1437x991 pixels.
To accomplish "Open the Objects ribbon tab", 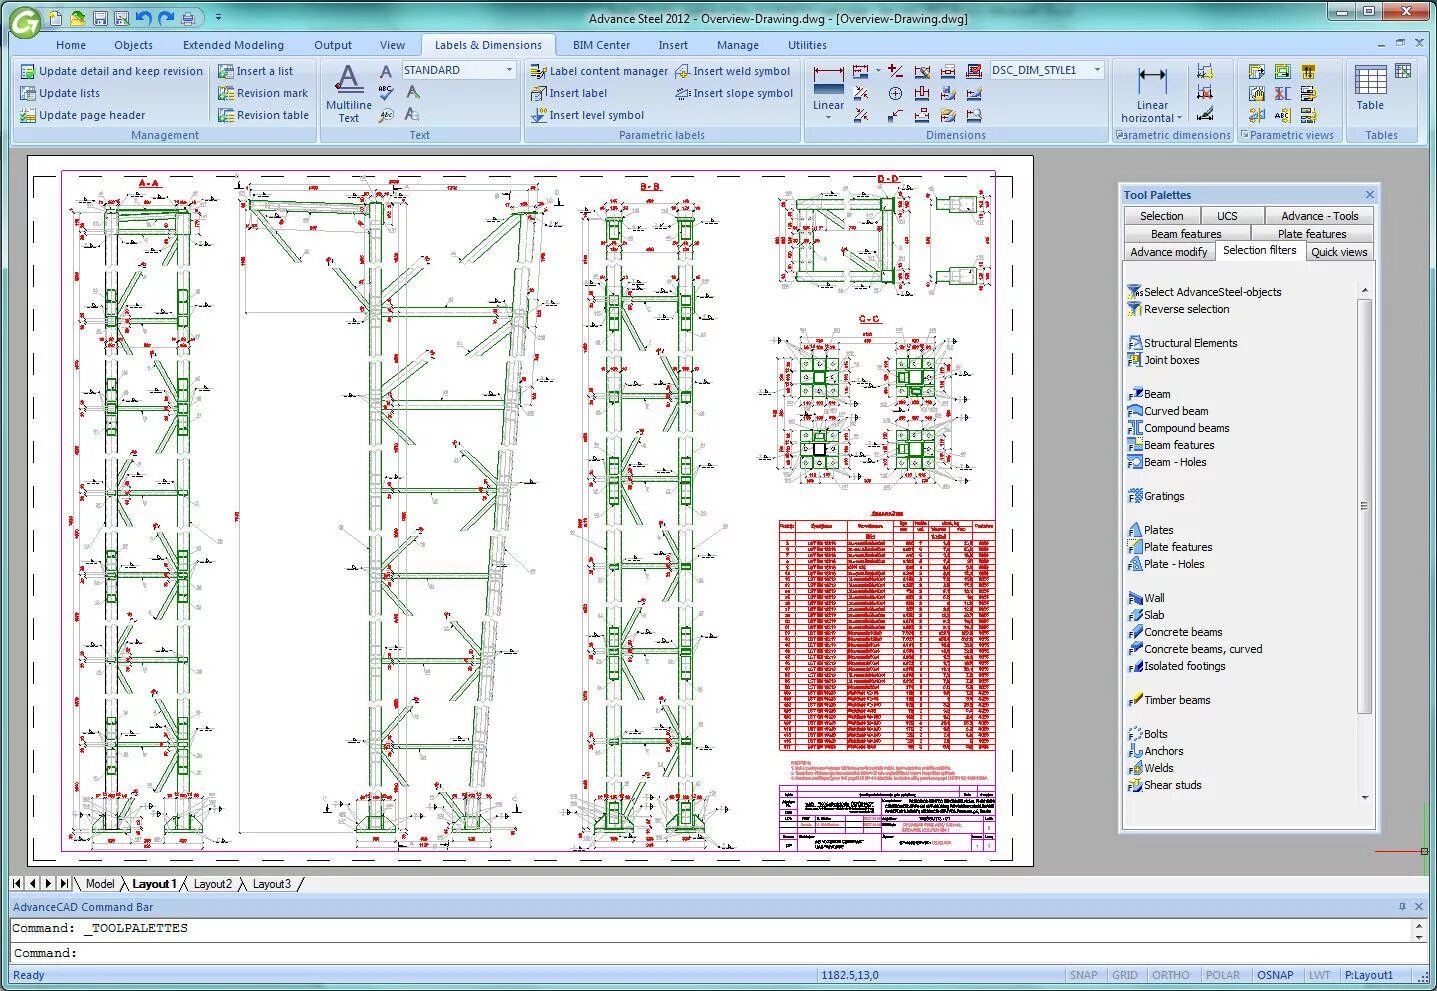I will point(133,45).
